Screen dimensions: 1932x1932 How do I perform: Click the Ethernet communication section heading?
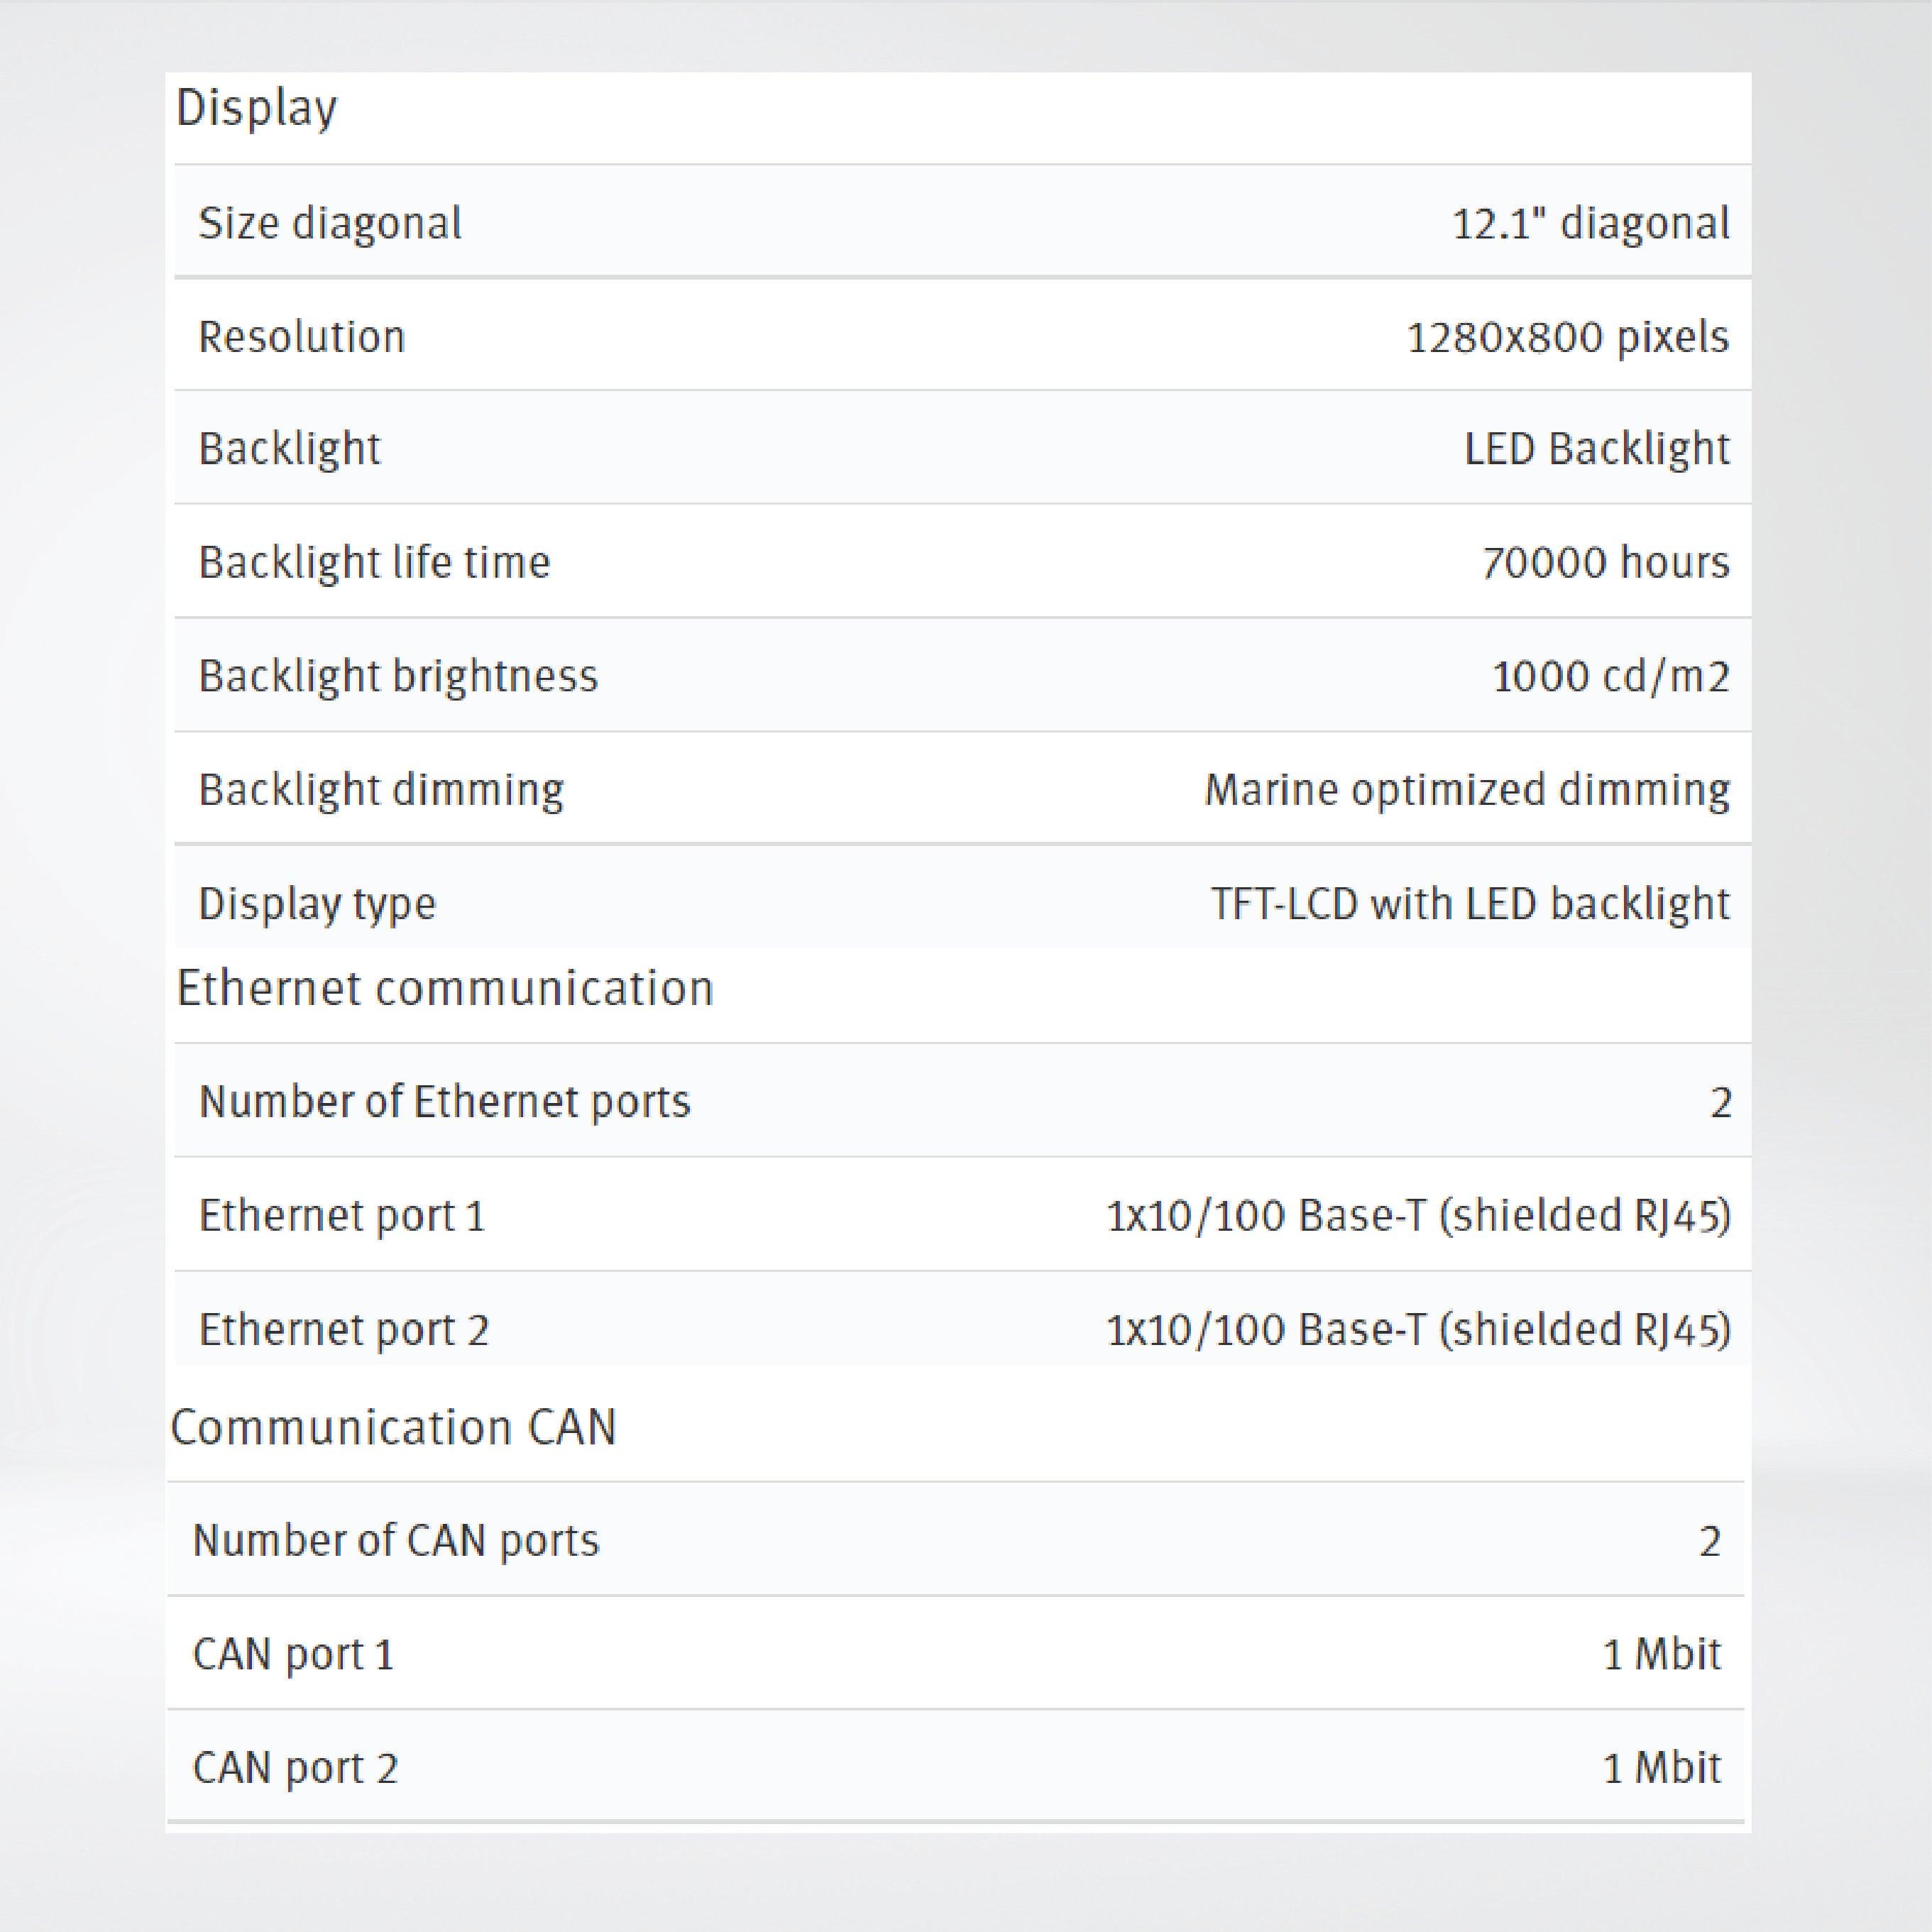pyautogui.click(x=445, y=989)
